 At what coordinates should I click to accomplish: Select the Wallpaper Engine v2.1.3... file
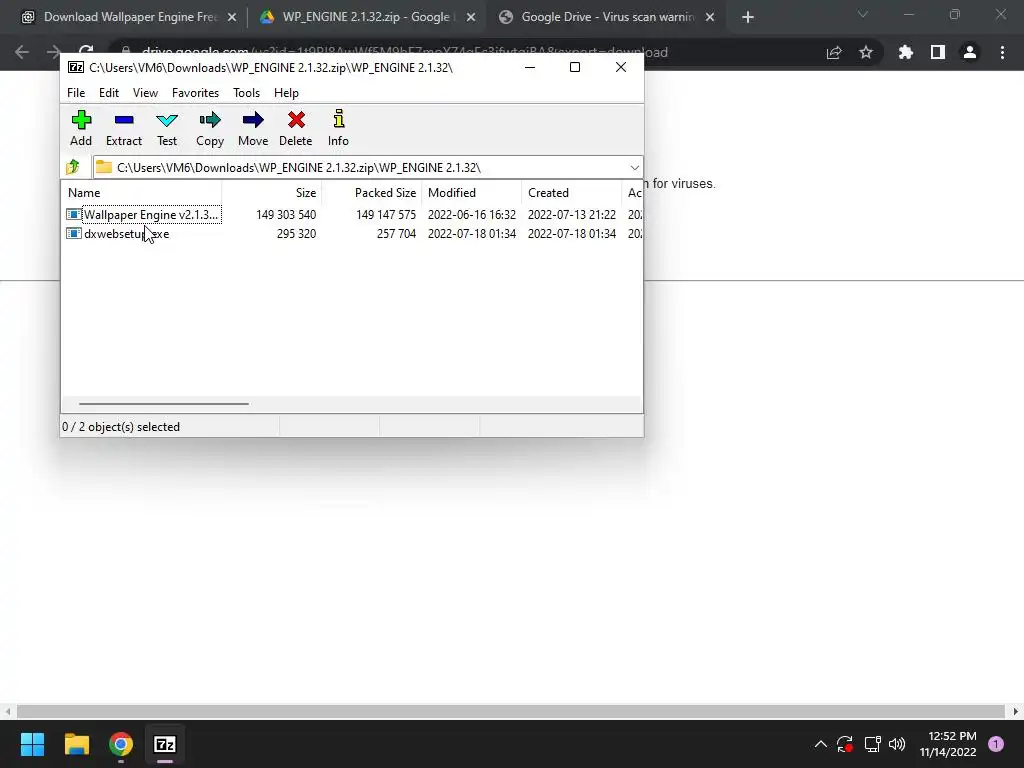click(x=152, y=215)
